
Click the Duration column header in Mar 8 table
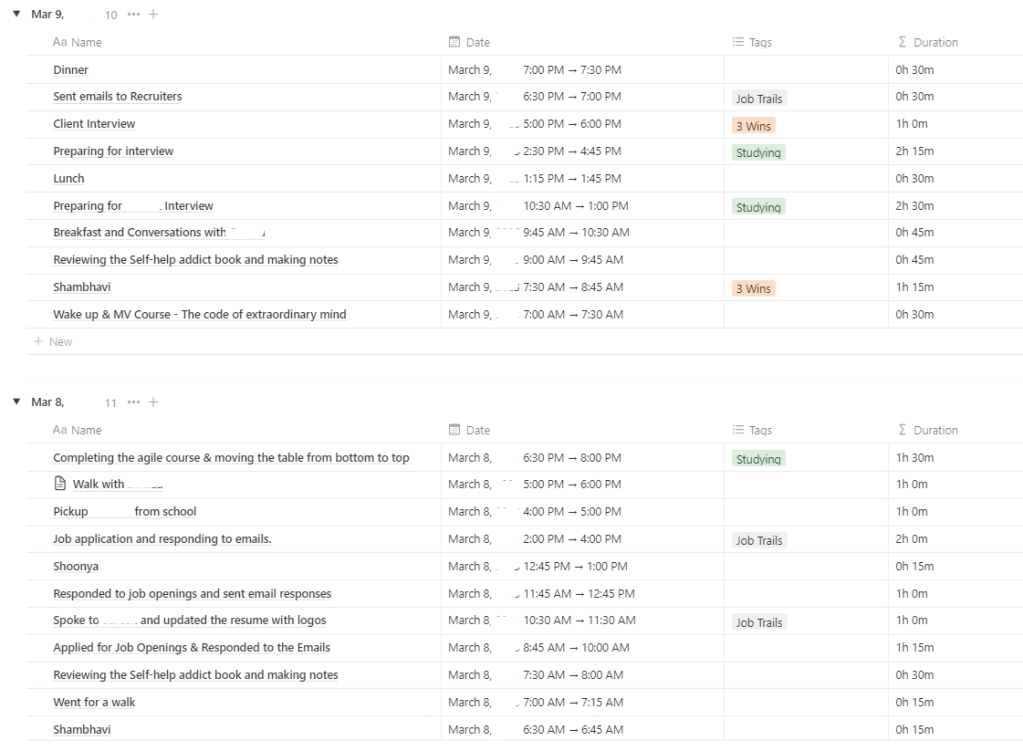935,430
